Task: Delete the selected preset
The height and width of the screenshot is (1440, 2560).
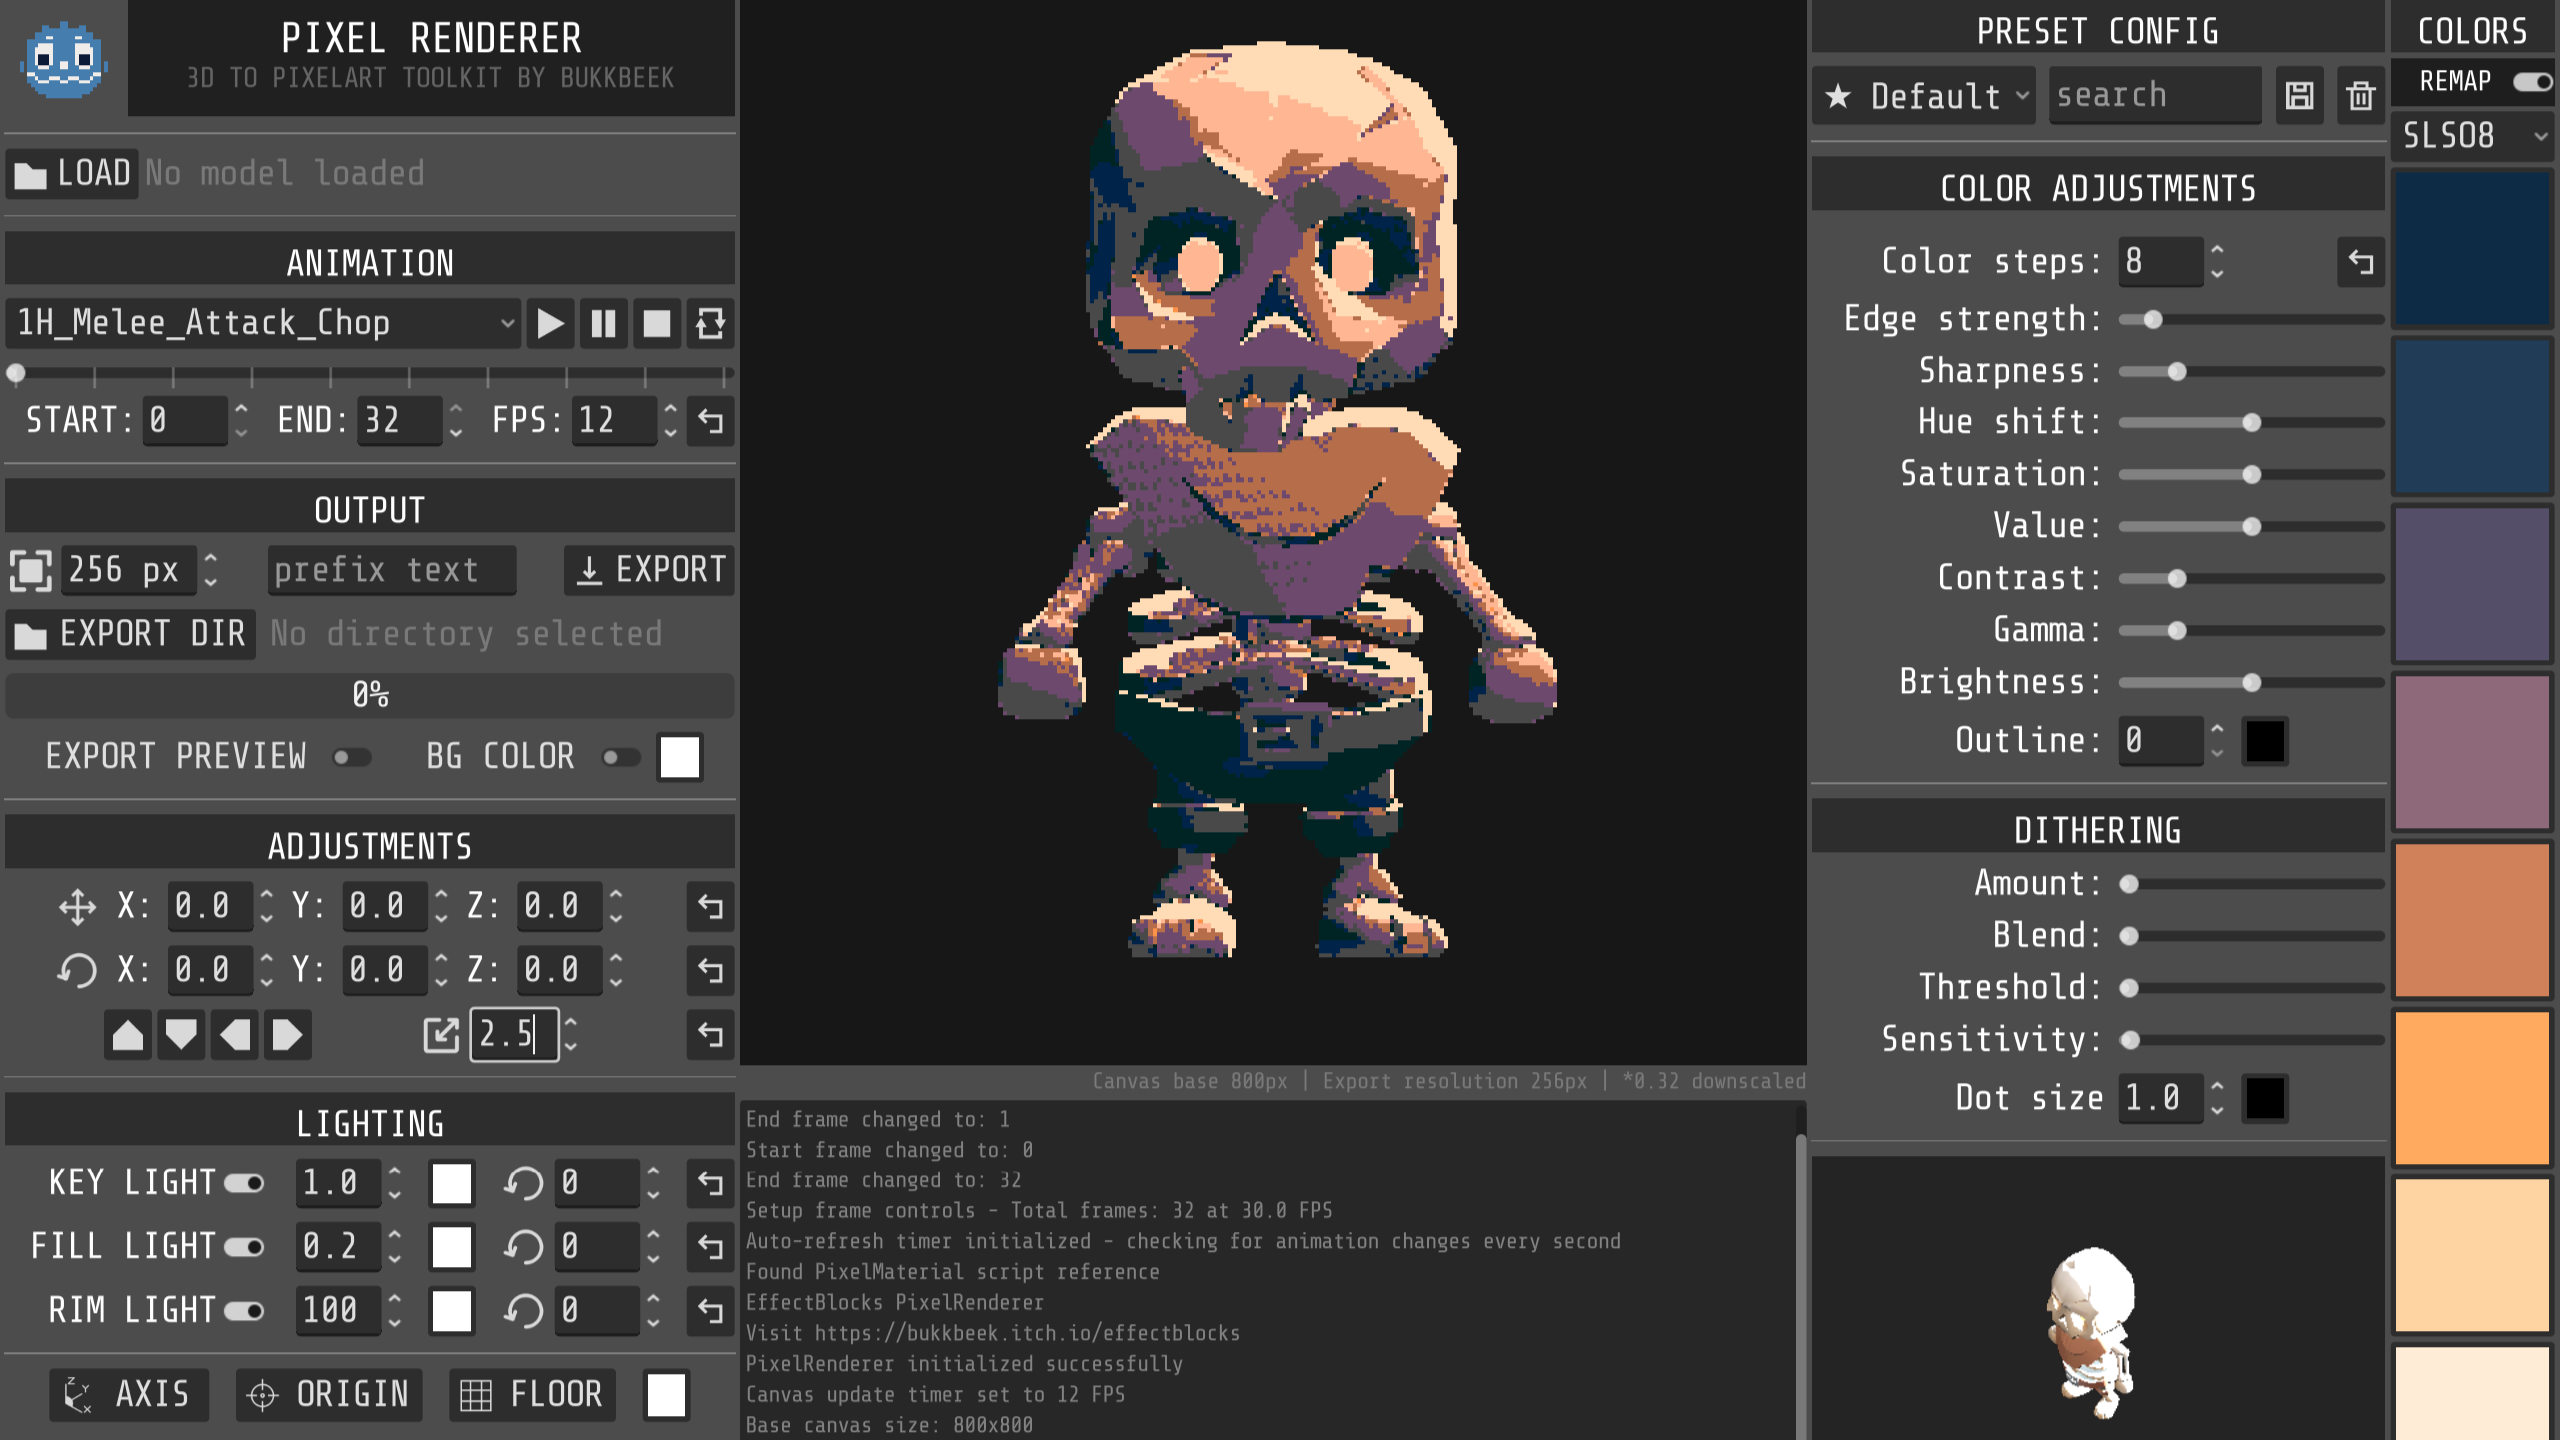Action: coord(2360,96)
